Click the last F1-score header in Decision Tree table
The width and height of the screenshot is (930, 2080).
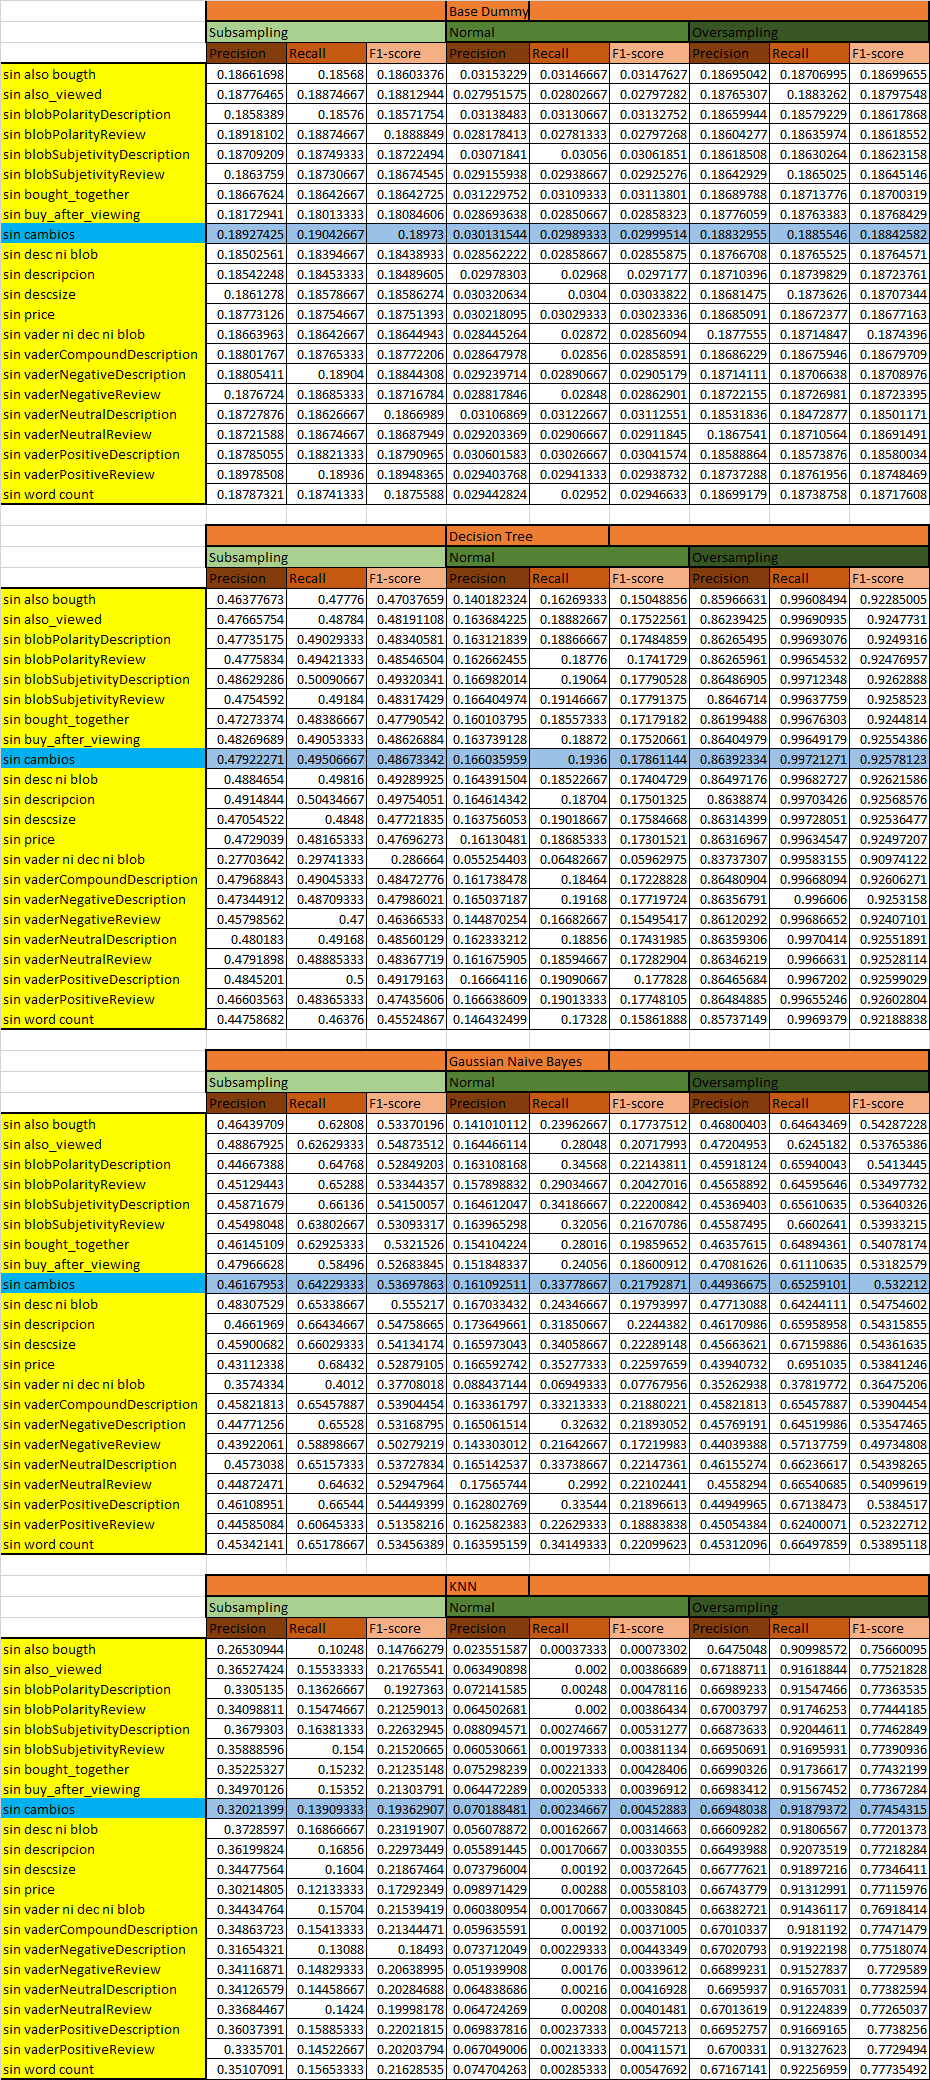889,579
